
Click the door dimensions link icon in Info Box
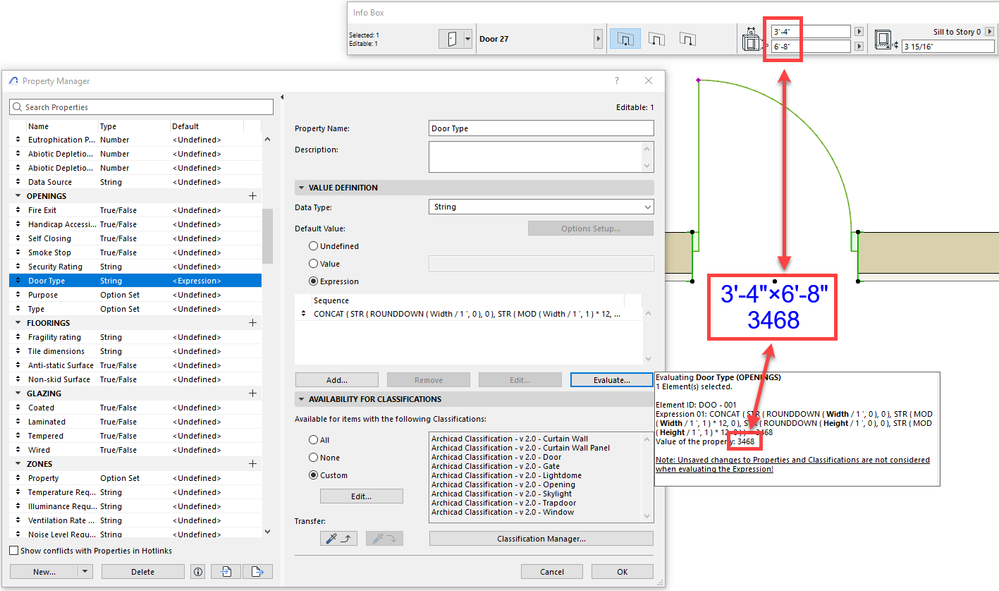(752, 39)
